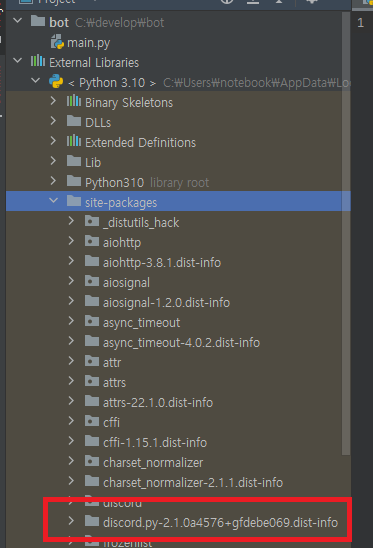Screen dimensions: 373x548
Task: Select the 'External Libraries' label
Action: coord(94,63)
